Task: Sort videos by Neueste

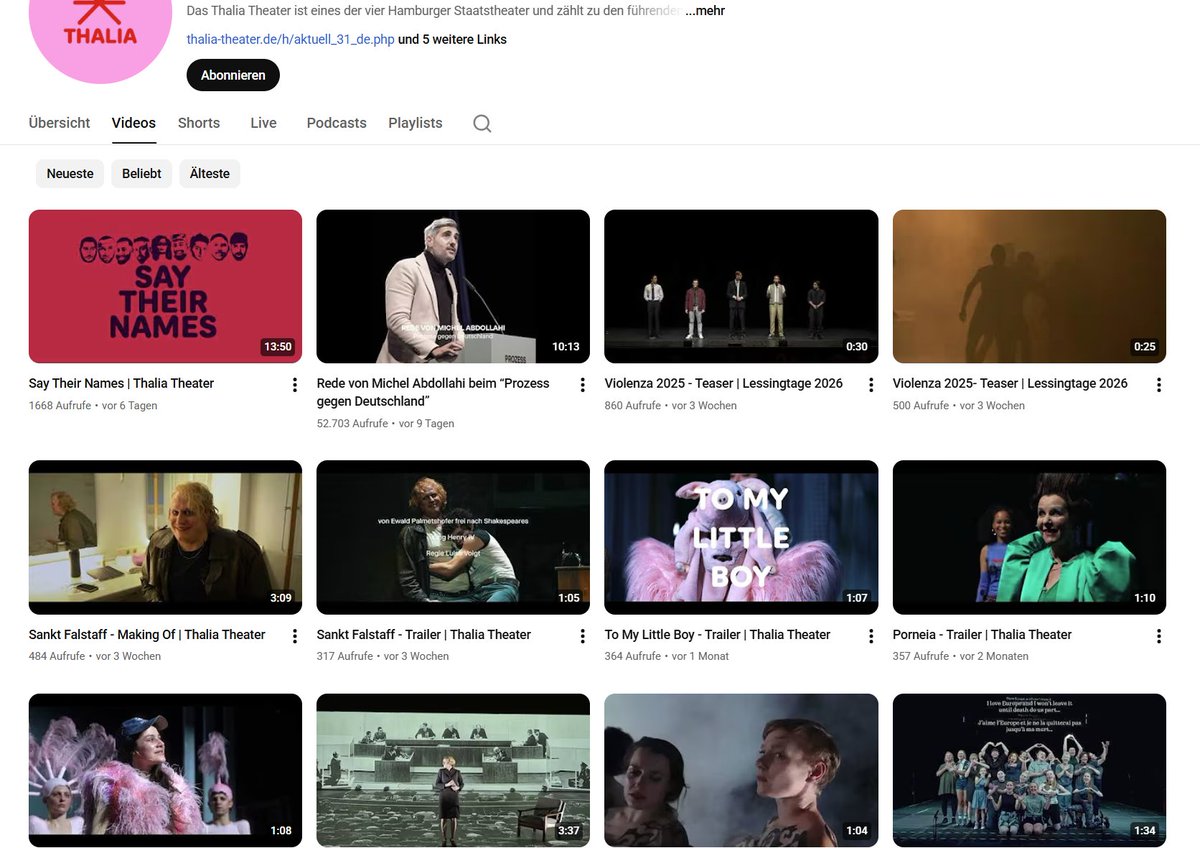Action: (70, 173)
